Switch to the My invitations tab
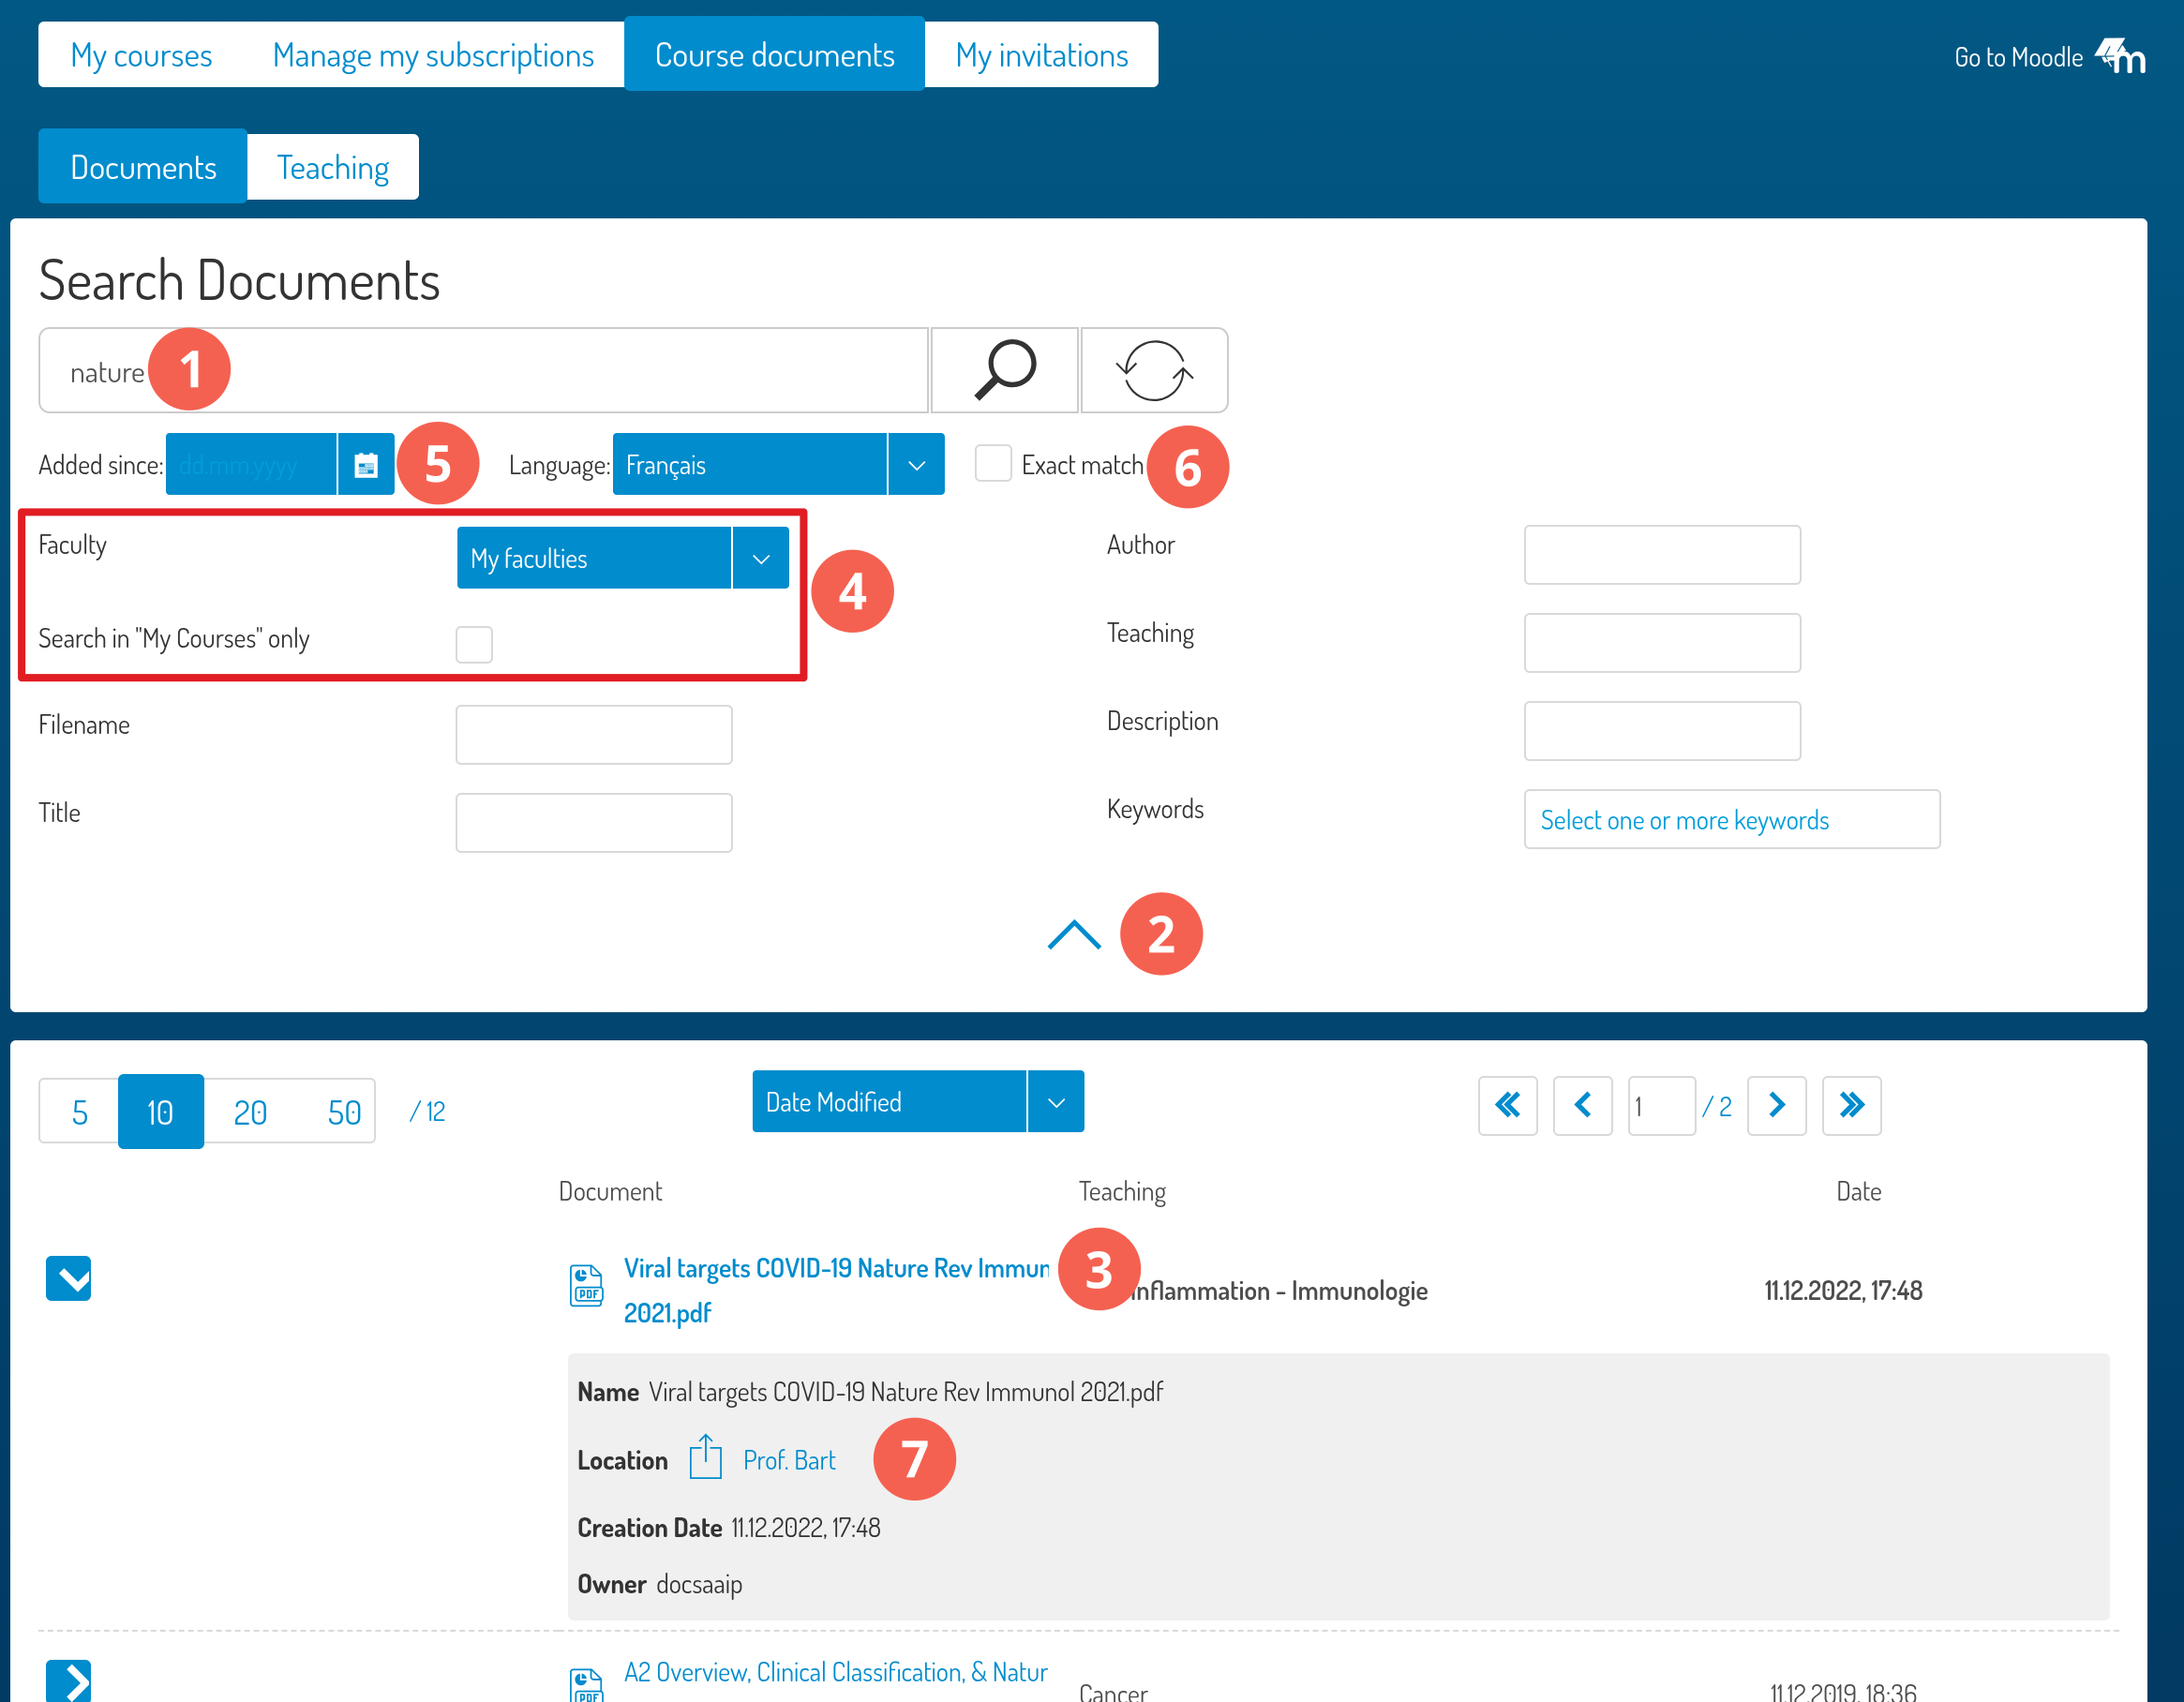Image resolution: width=2184 pixels, height=1702 pixels. point(1041,55)
